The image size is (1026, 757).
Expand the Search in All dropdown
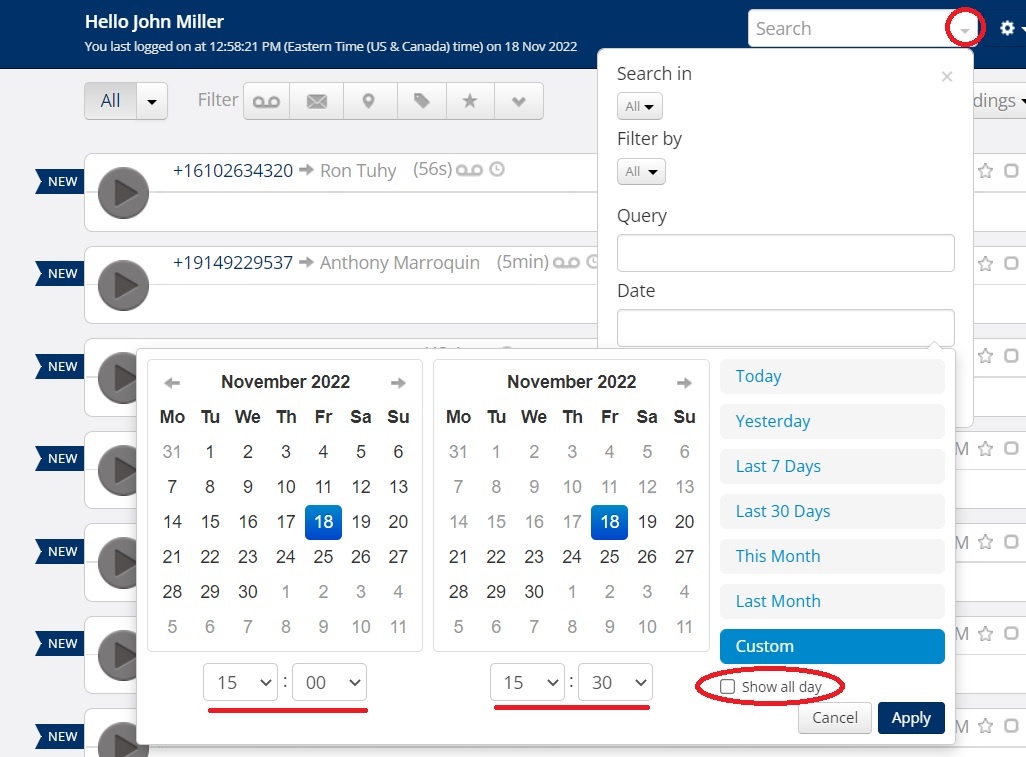pos(639,106)
